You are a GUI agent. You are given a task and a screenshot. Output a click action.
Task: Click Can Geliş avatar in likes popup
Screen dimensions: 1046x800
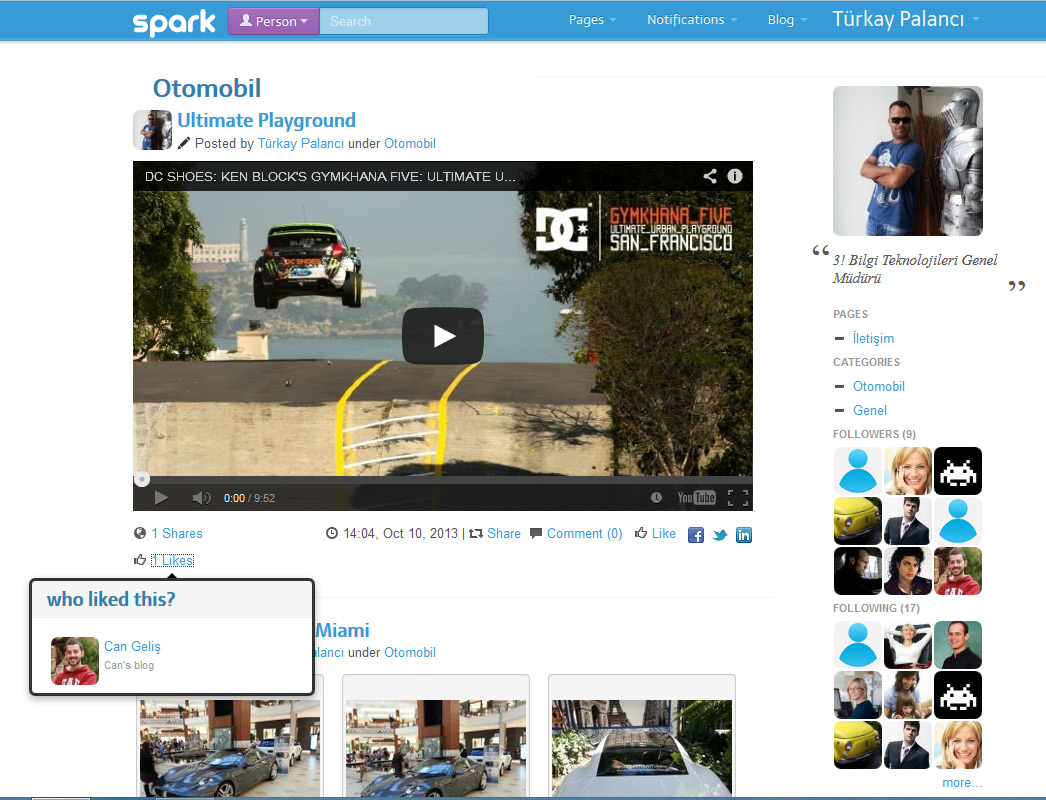(75, 661)
